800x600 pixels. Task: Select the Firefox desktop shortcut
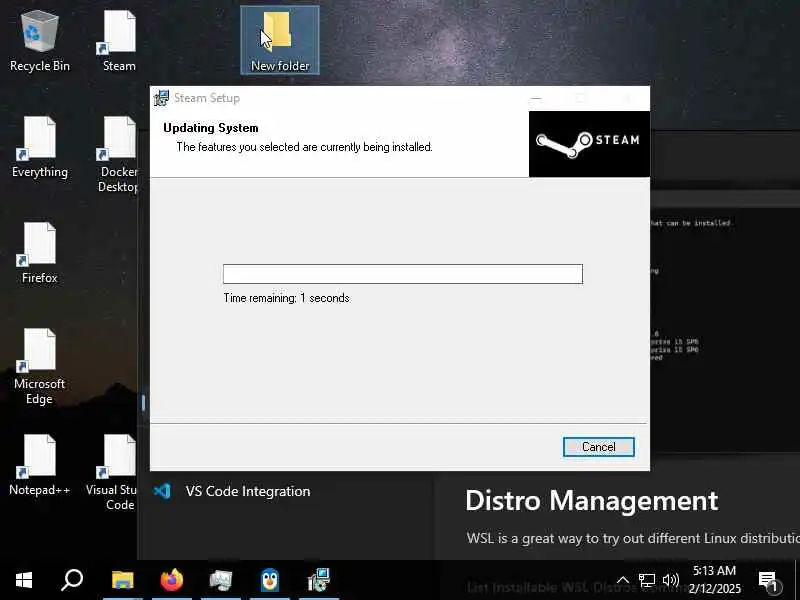pos(40,254)
